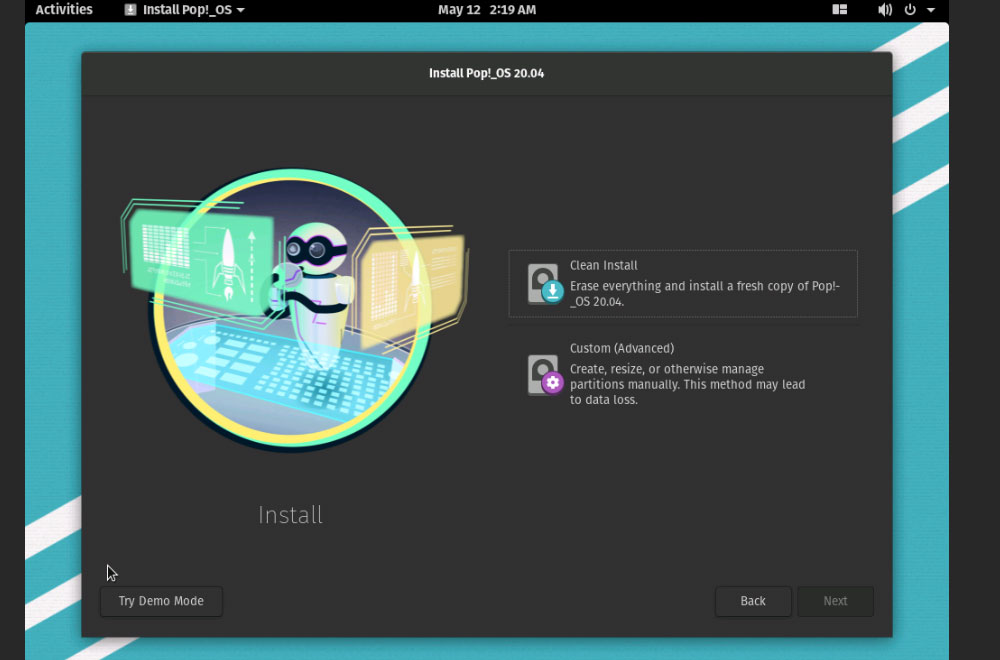
Task: Open the volume speaker icon
Action: (x=885, y=10)
